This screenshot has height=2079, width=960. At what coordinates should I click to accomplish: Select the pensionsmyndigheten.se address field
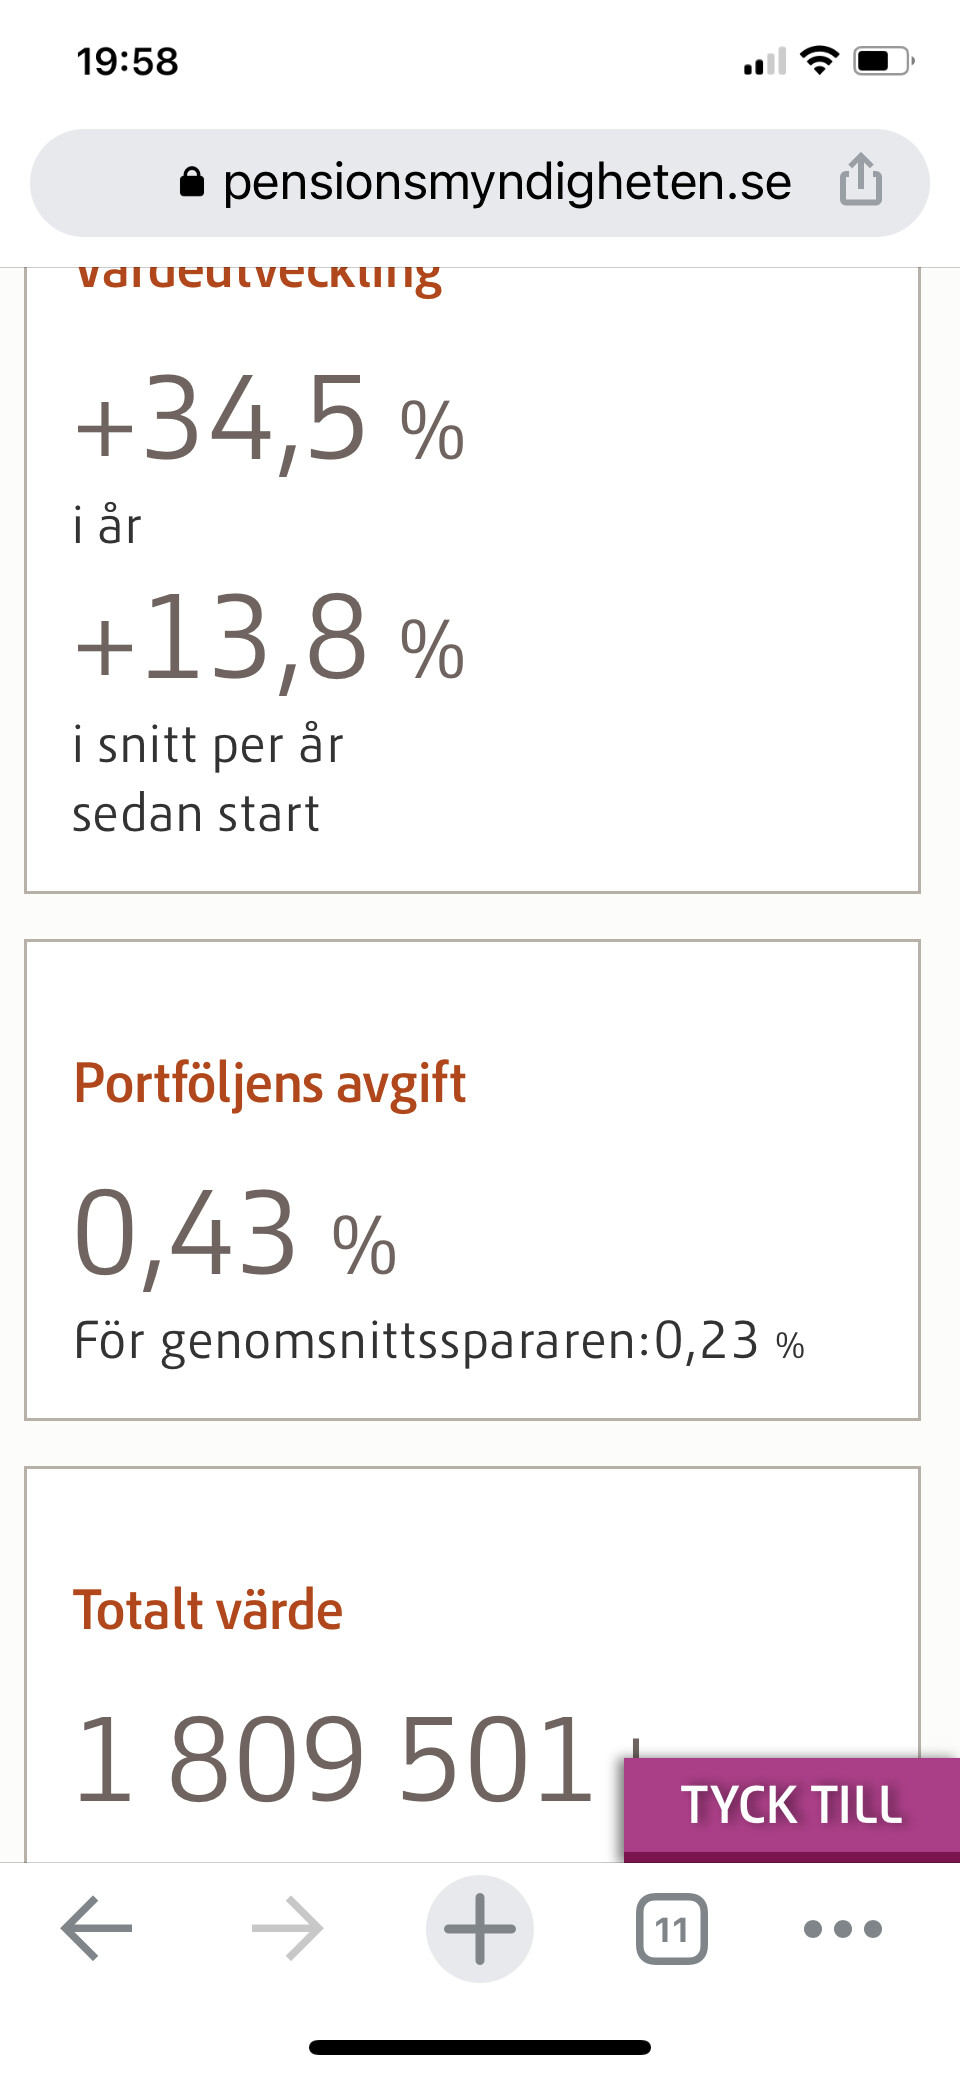[x=506, y=183]
